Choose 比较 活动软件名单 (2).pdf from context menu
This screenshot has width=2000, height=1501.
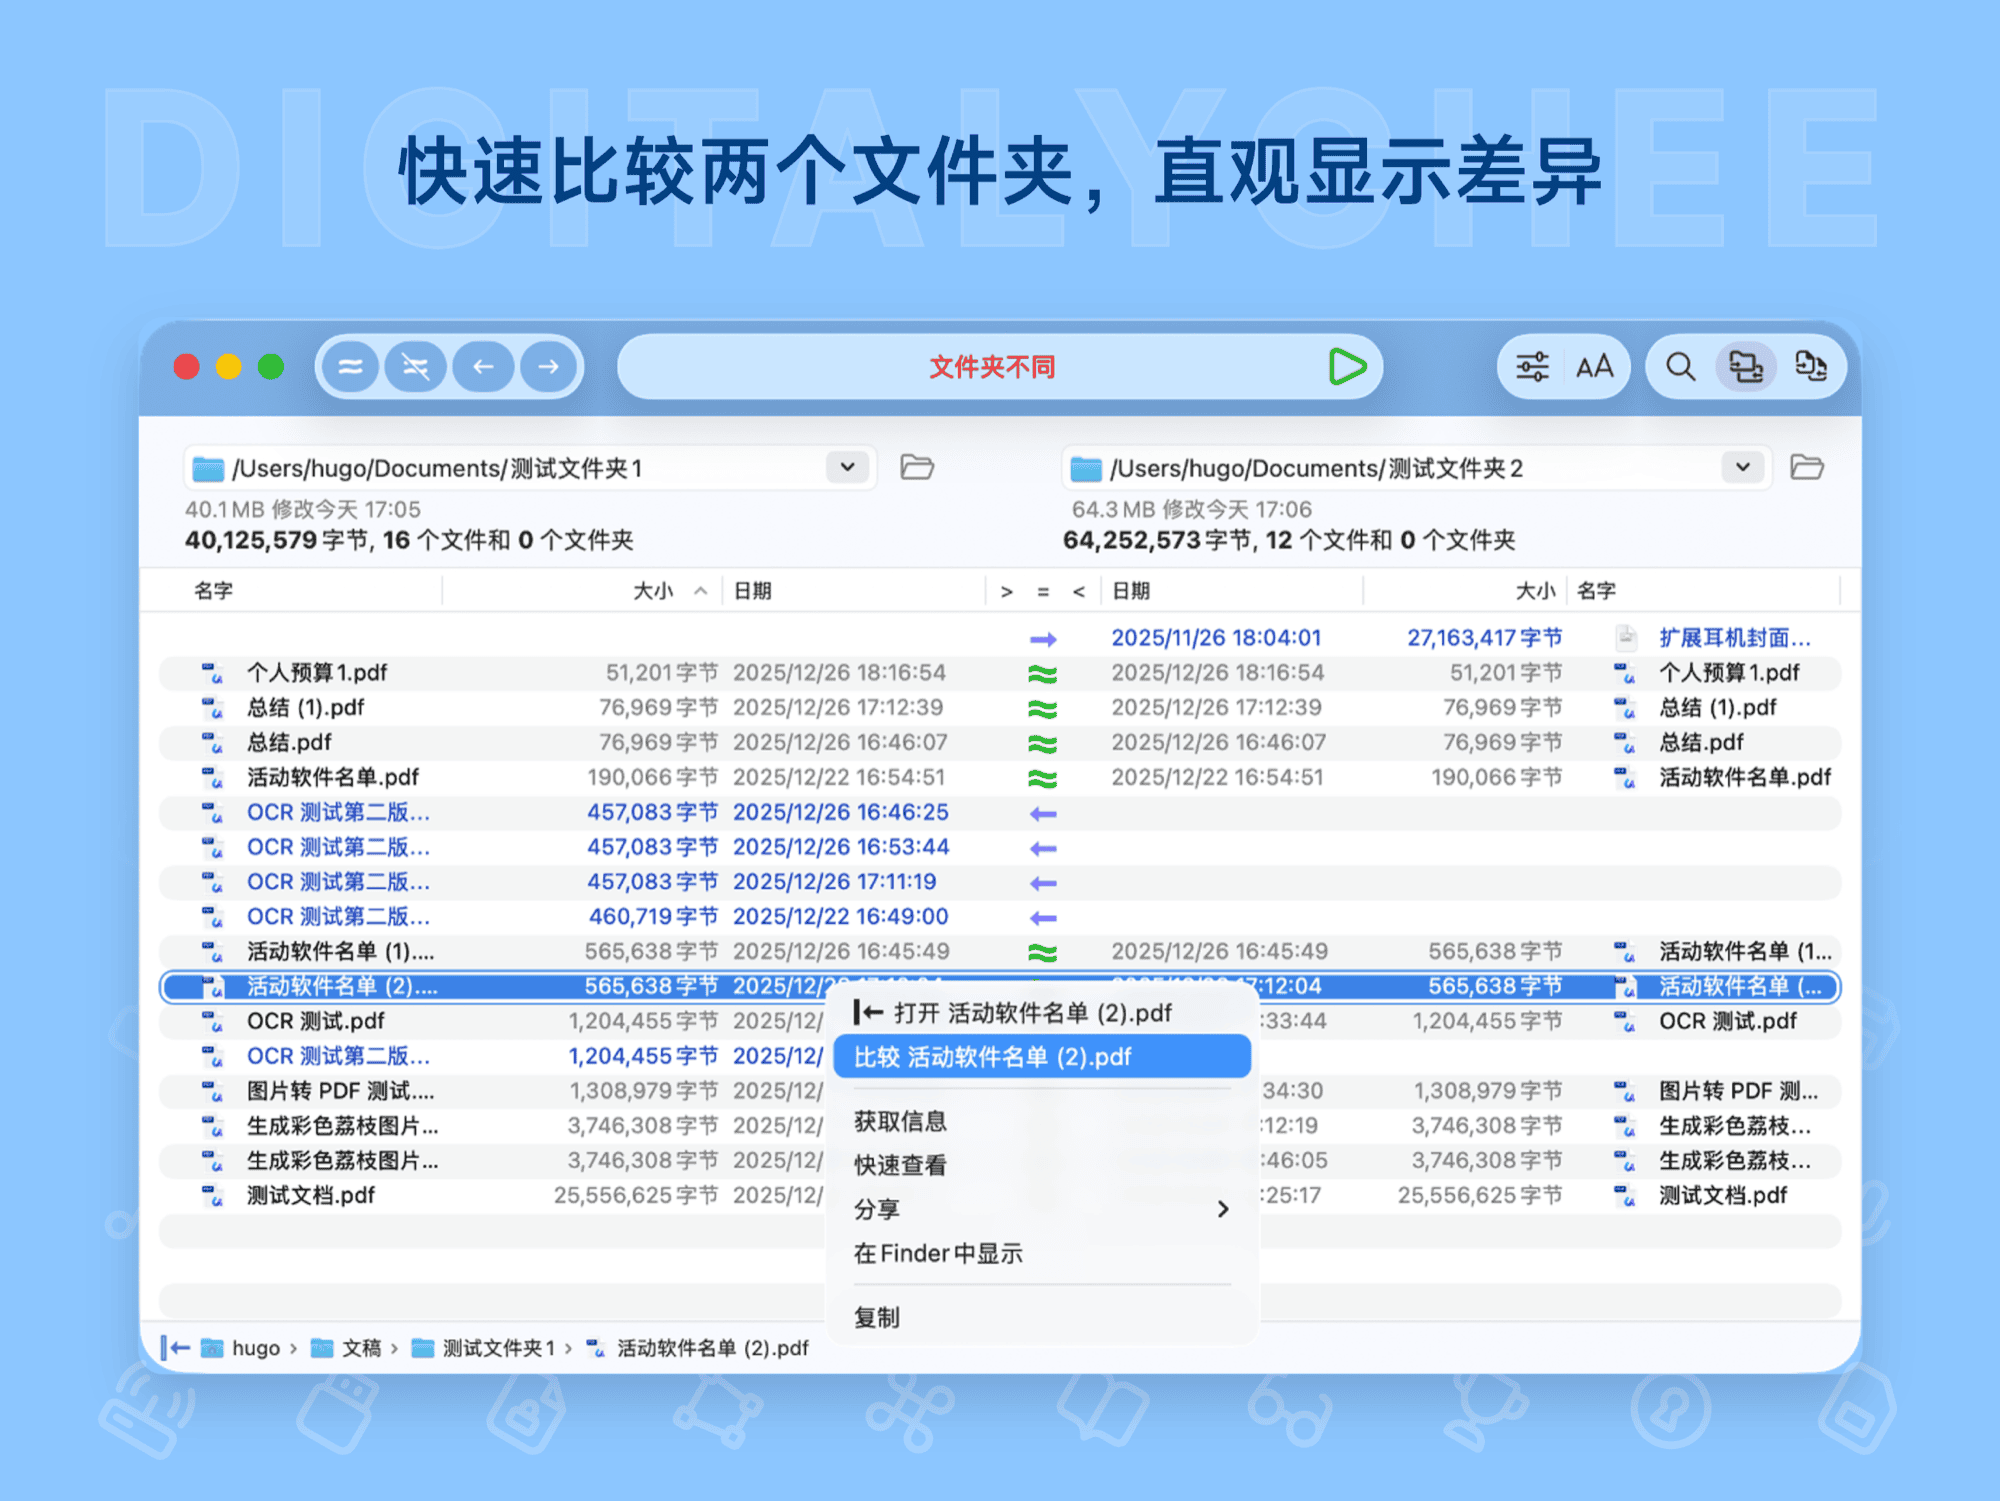[x=1042, y=1056]
